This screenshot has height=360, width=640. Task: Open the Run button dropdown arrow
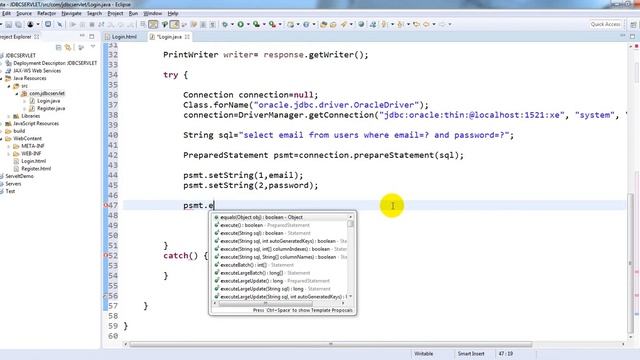(x=248, y=24)
